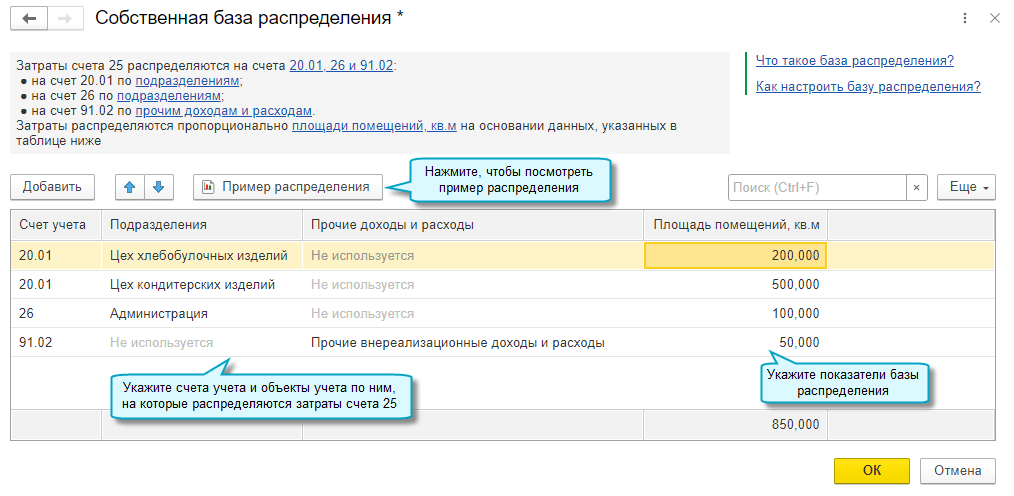Screen dimensions: 1014x496
Task: Select the 'Администрация' row cell
Action: click(x=151, y=313)
